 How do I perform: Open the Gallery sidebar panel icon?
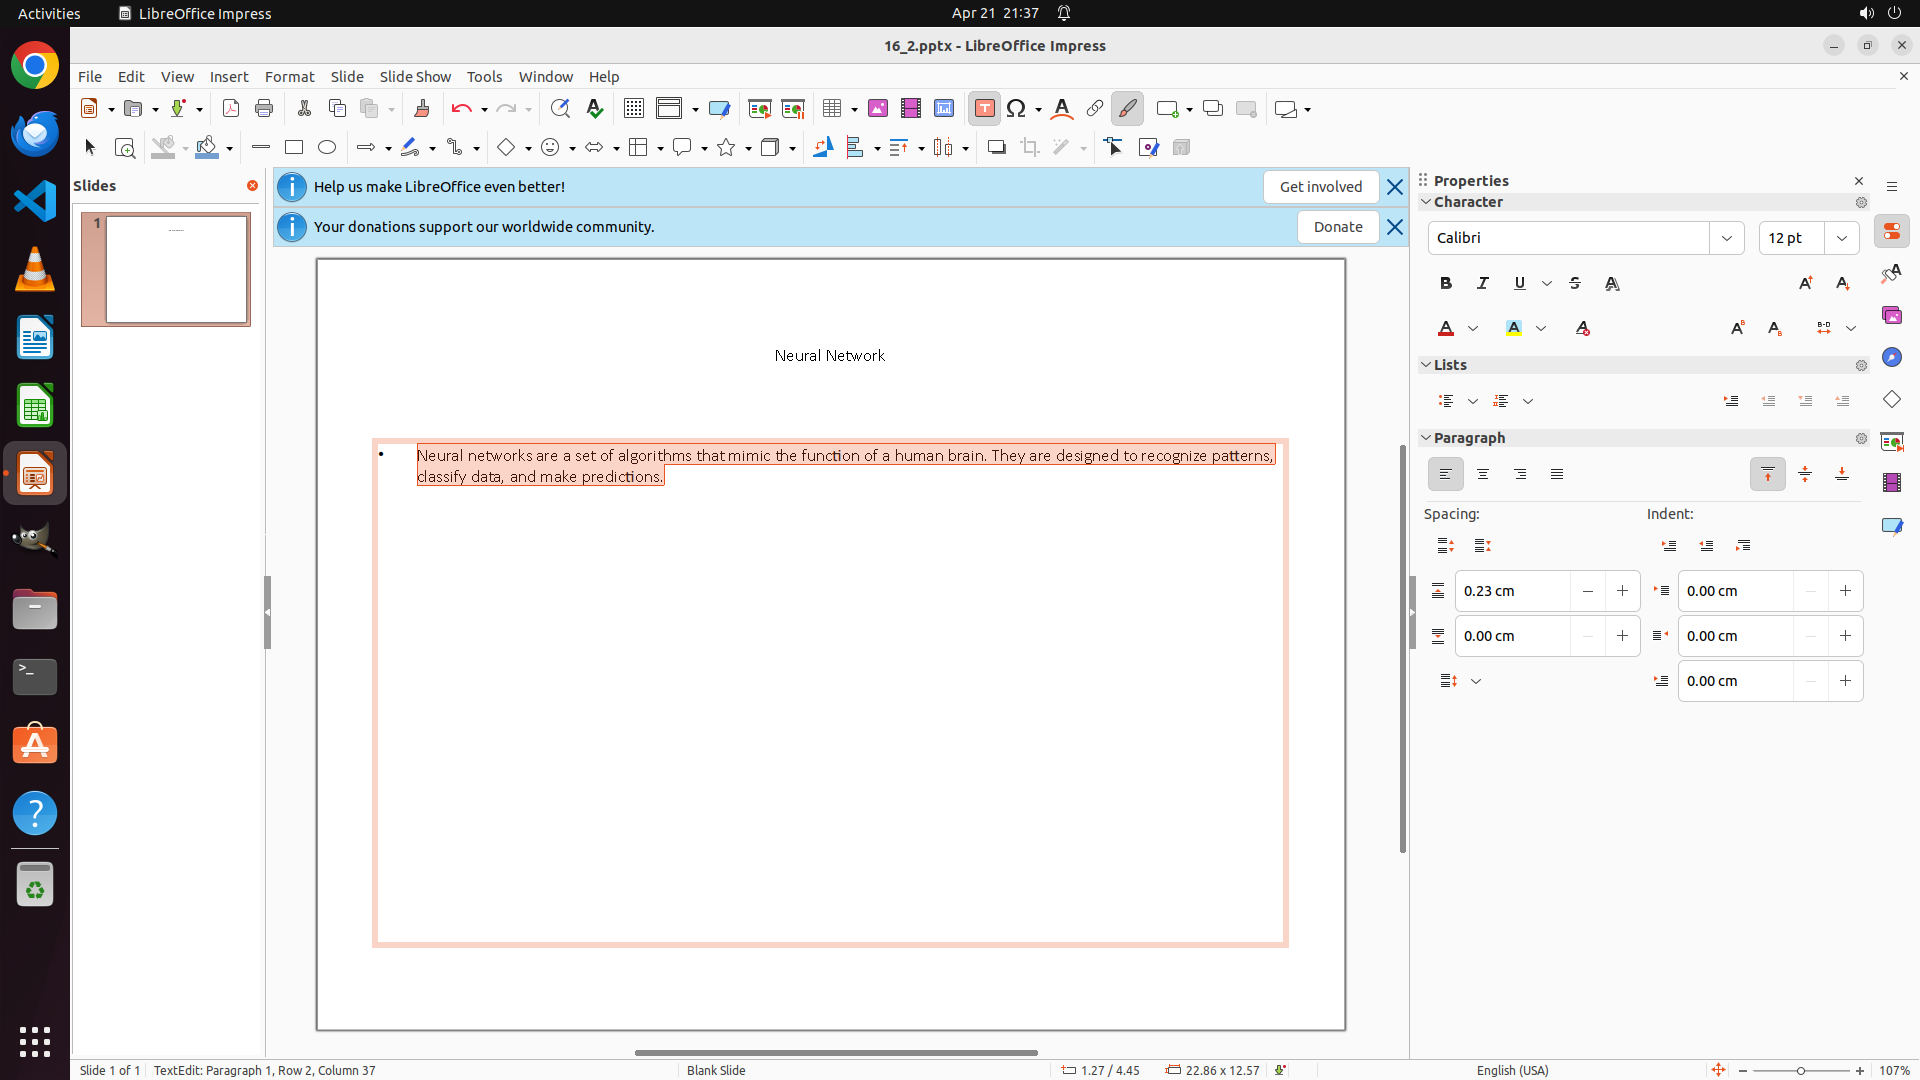point(1891,316)
